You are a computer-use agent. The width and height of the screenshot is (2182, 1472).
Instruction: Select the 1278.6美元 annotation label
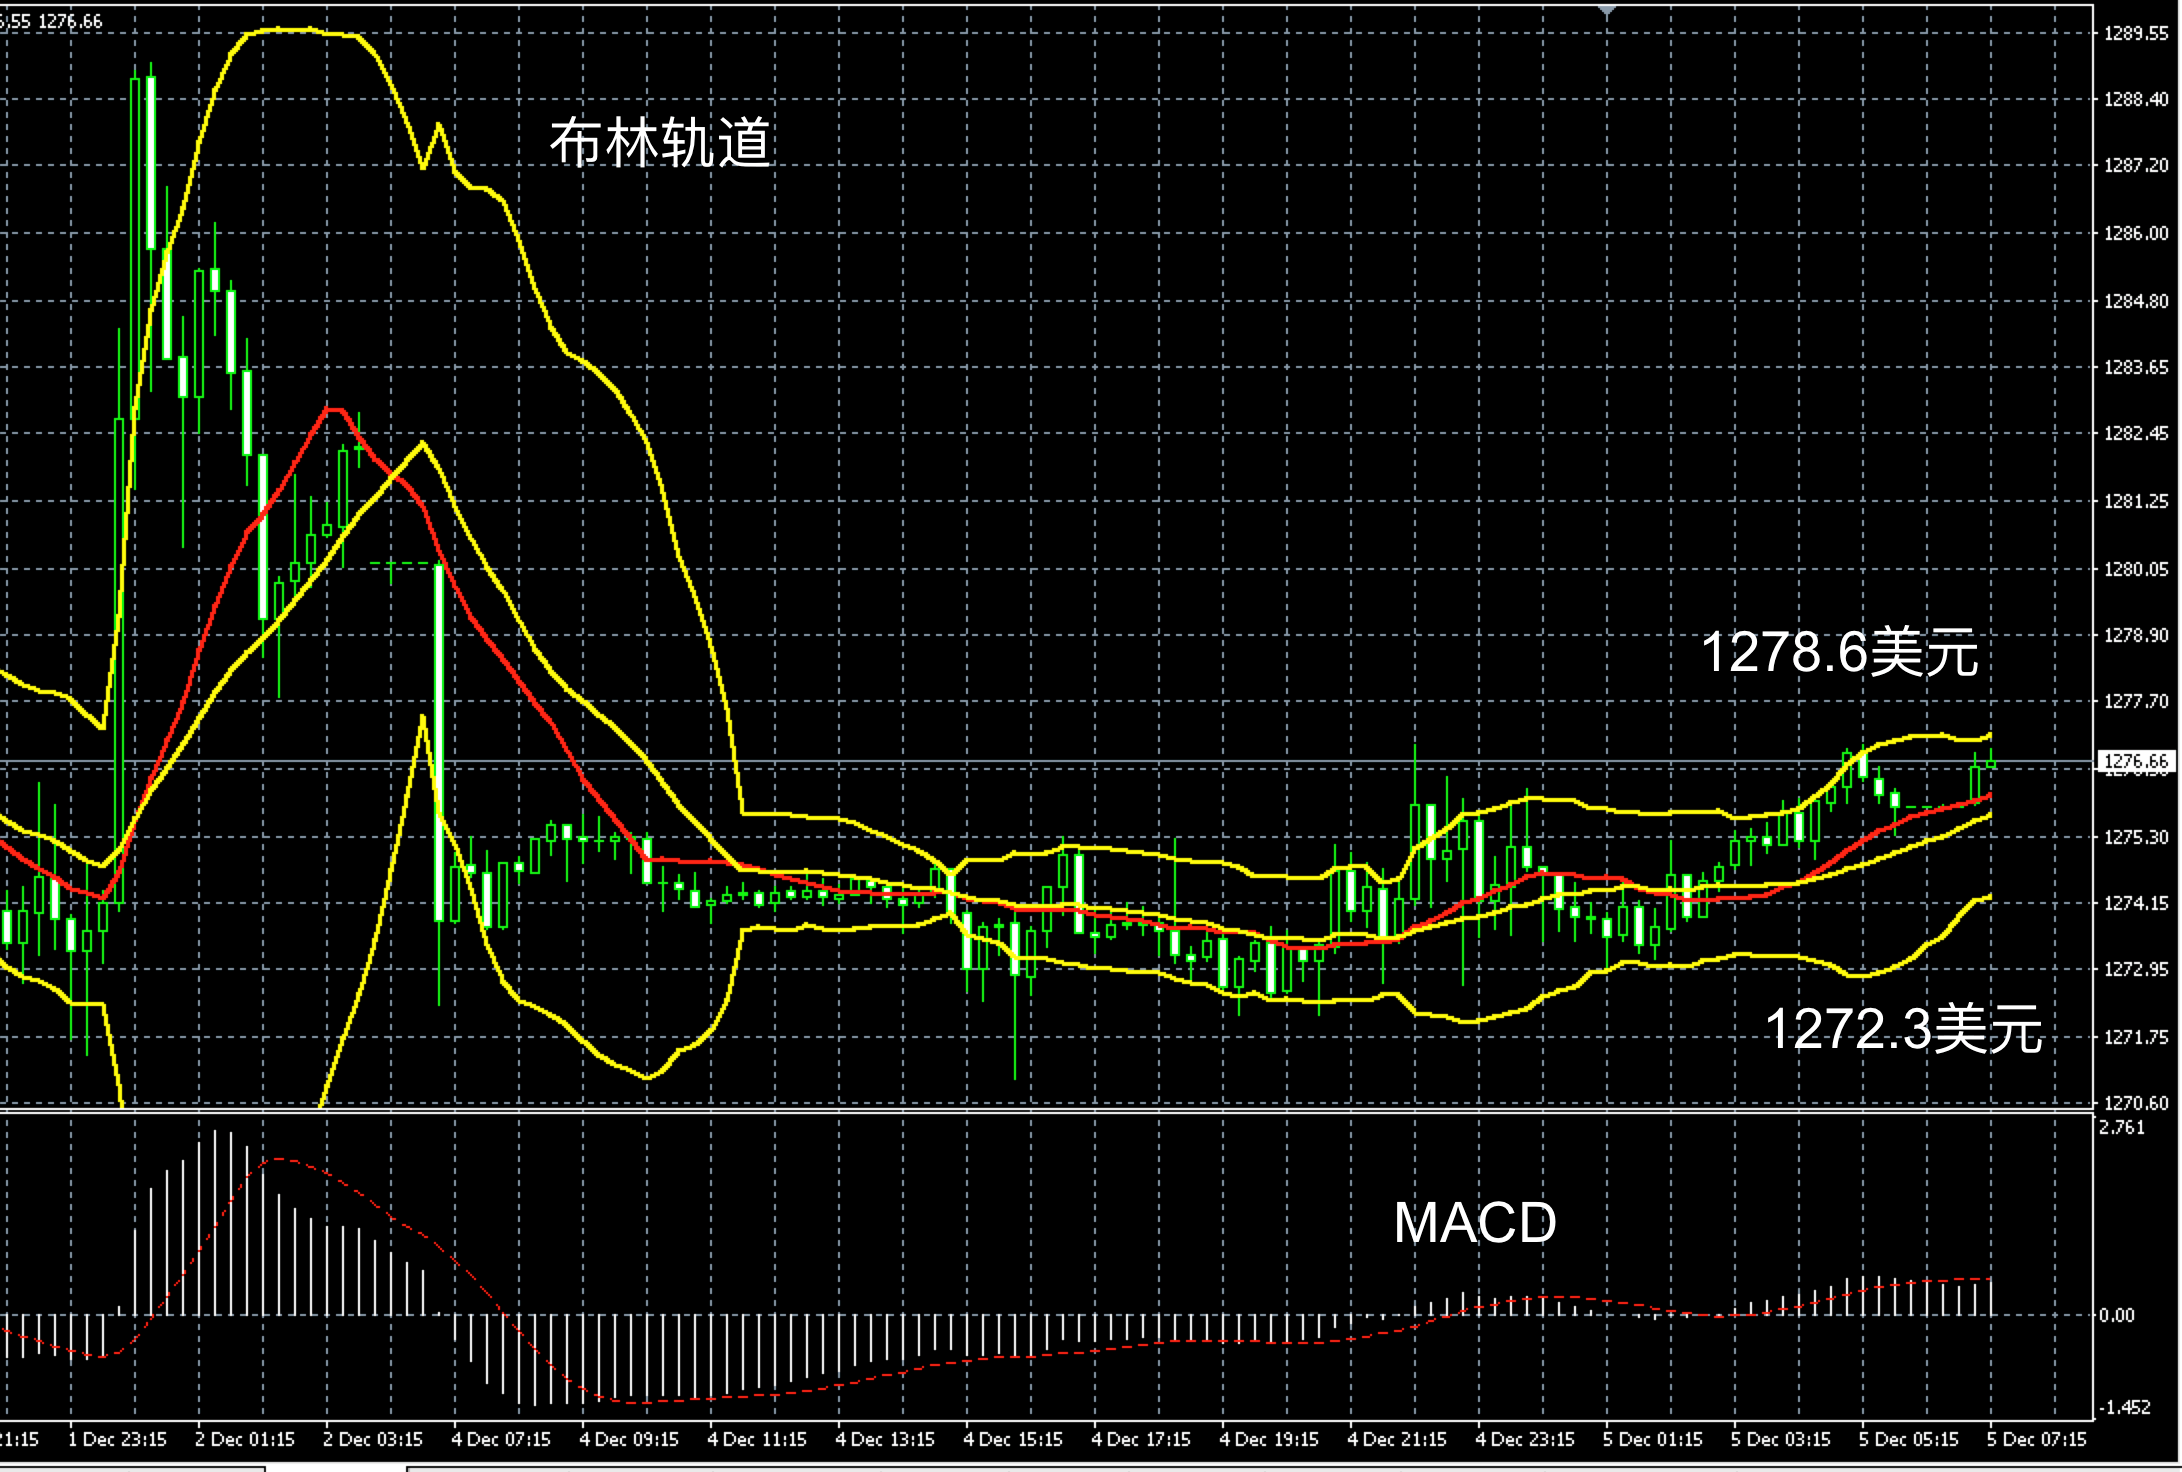(x=1839, y=653)
